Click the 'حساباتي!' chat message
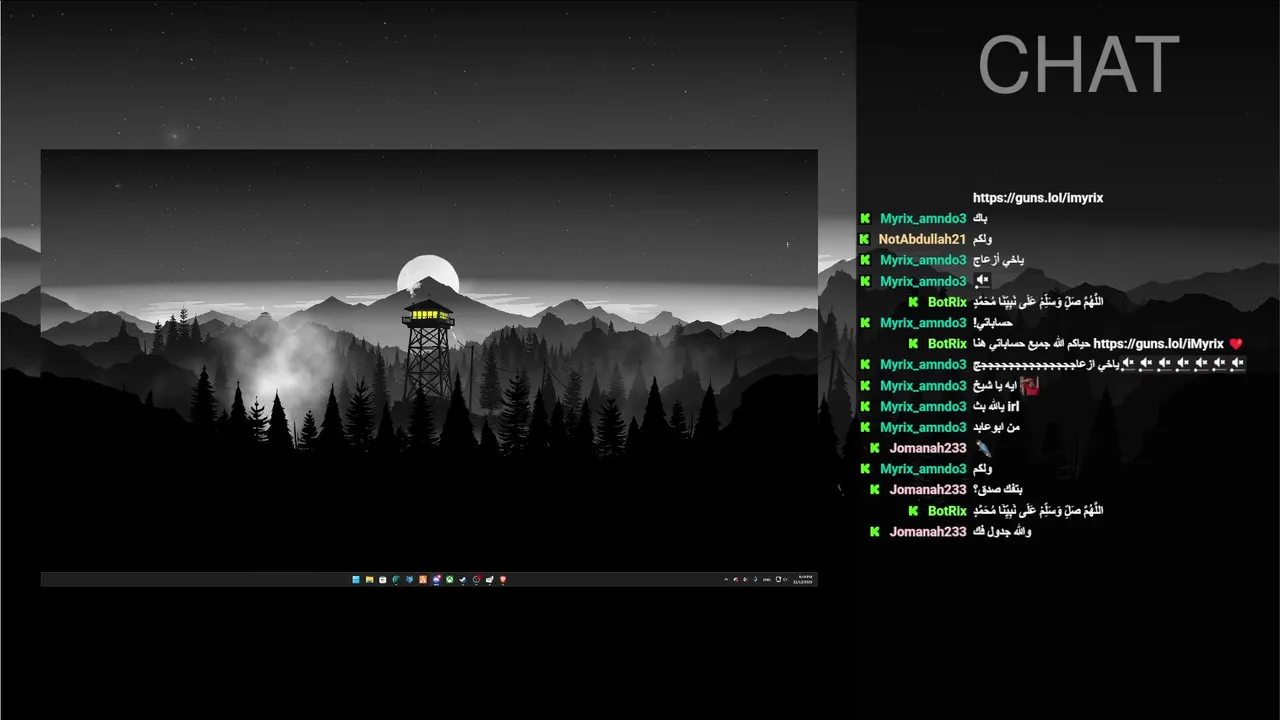Screen dimensions: 1280x720 (x=993, y=323)
